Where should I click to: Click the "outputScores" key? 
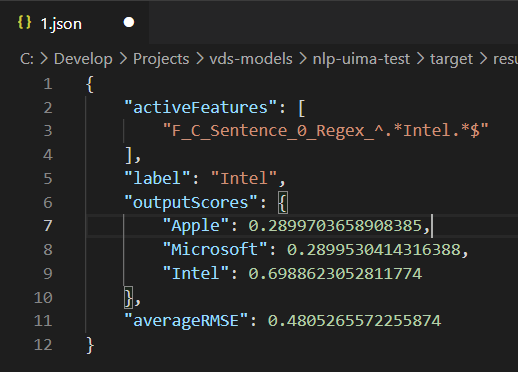point(191,202)
